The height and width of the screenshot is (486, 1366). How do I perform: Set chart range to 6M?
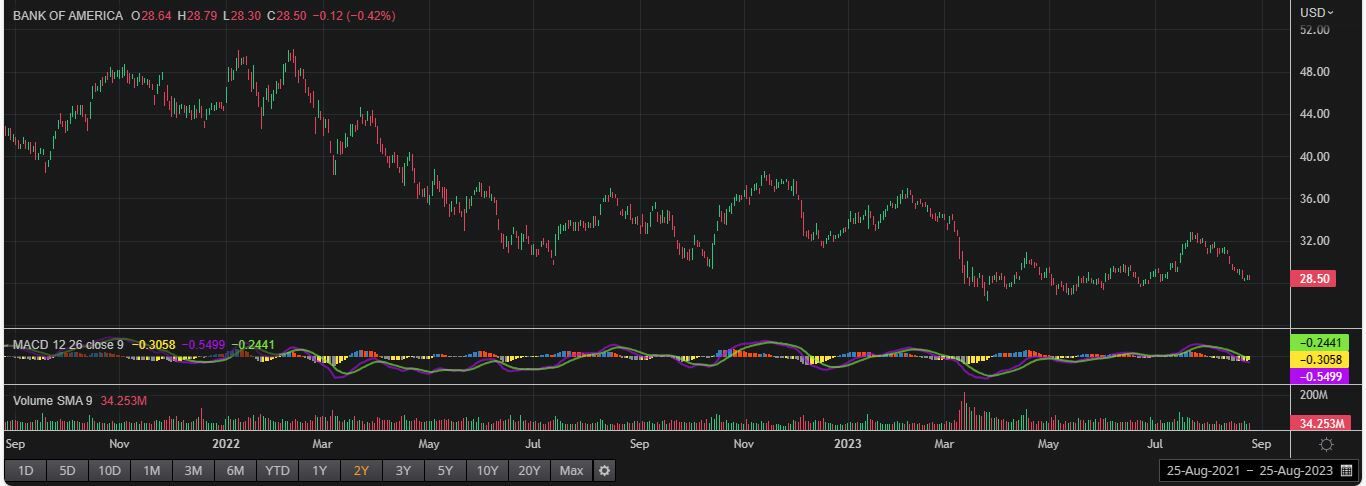pos(236,470)
